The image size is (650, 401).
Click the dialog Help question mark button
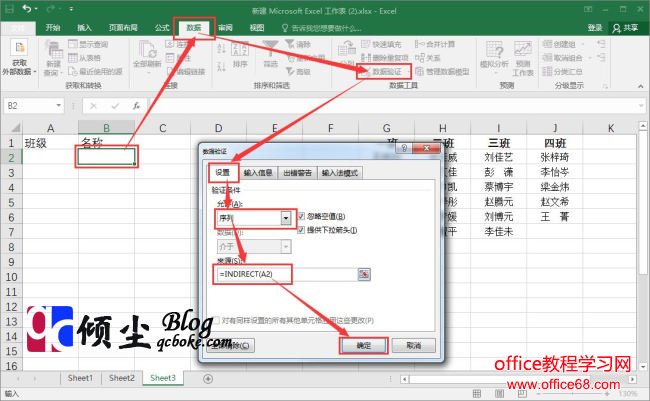[x=404, y=148]
